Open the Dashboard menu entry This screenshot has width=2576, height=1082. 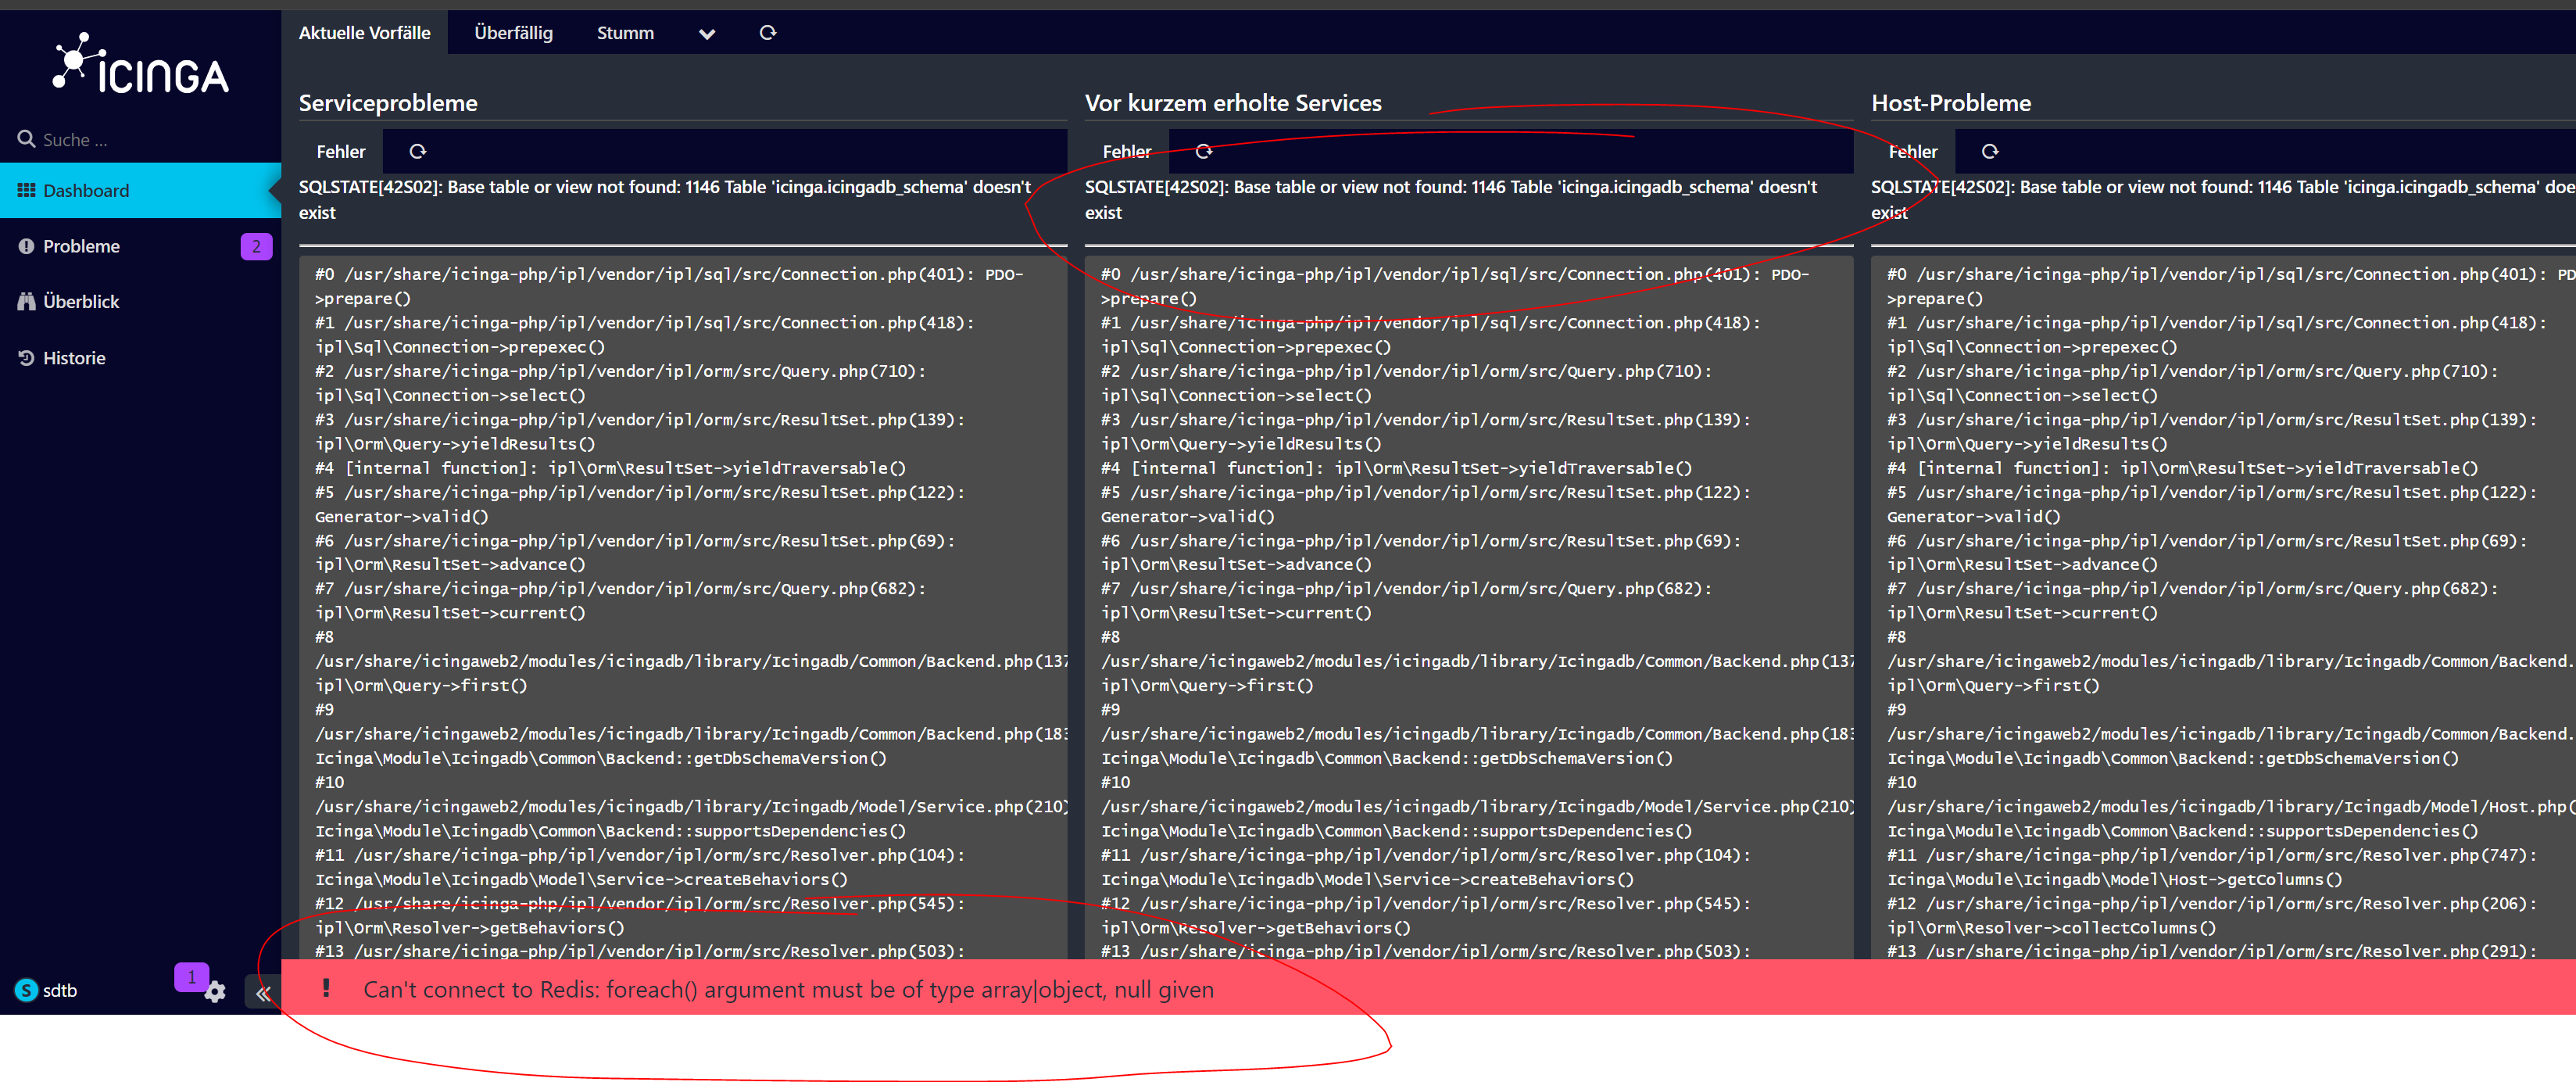(140, 190)
